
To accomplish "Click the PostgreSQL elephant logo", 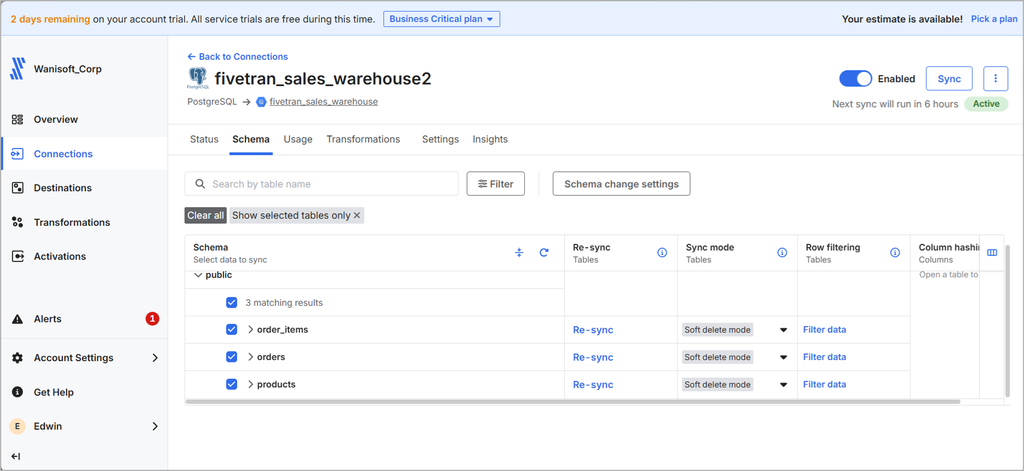I will pyautogui.click(x=197, y=78).
